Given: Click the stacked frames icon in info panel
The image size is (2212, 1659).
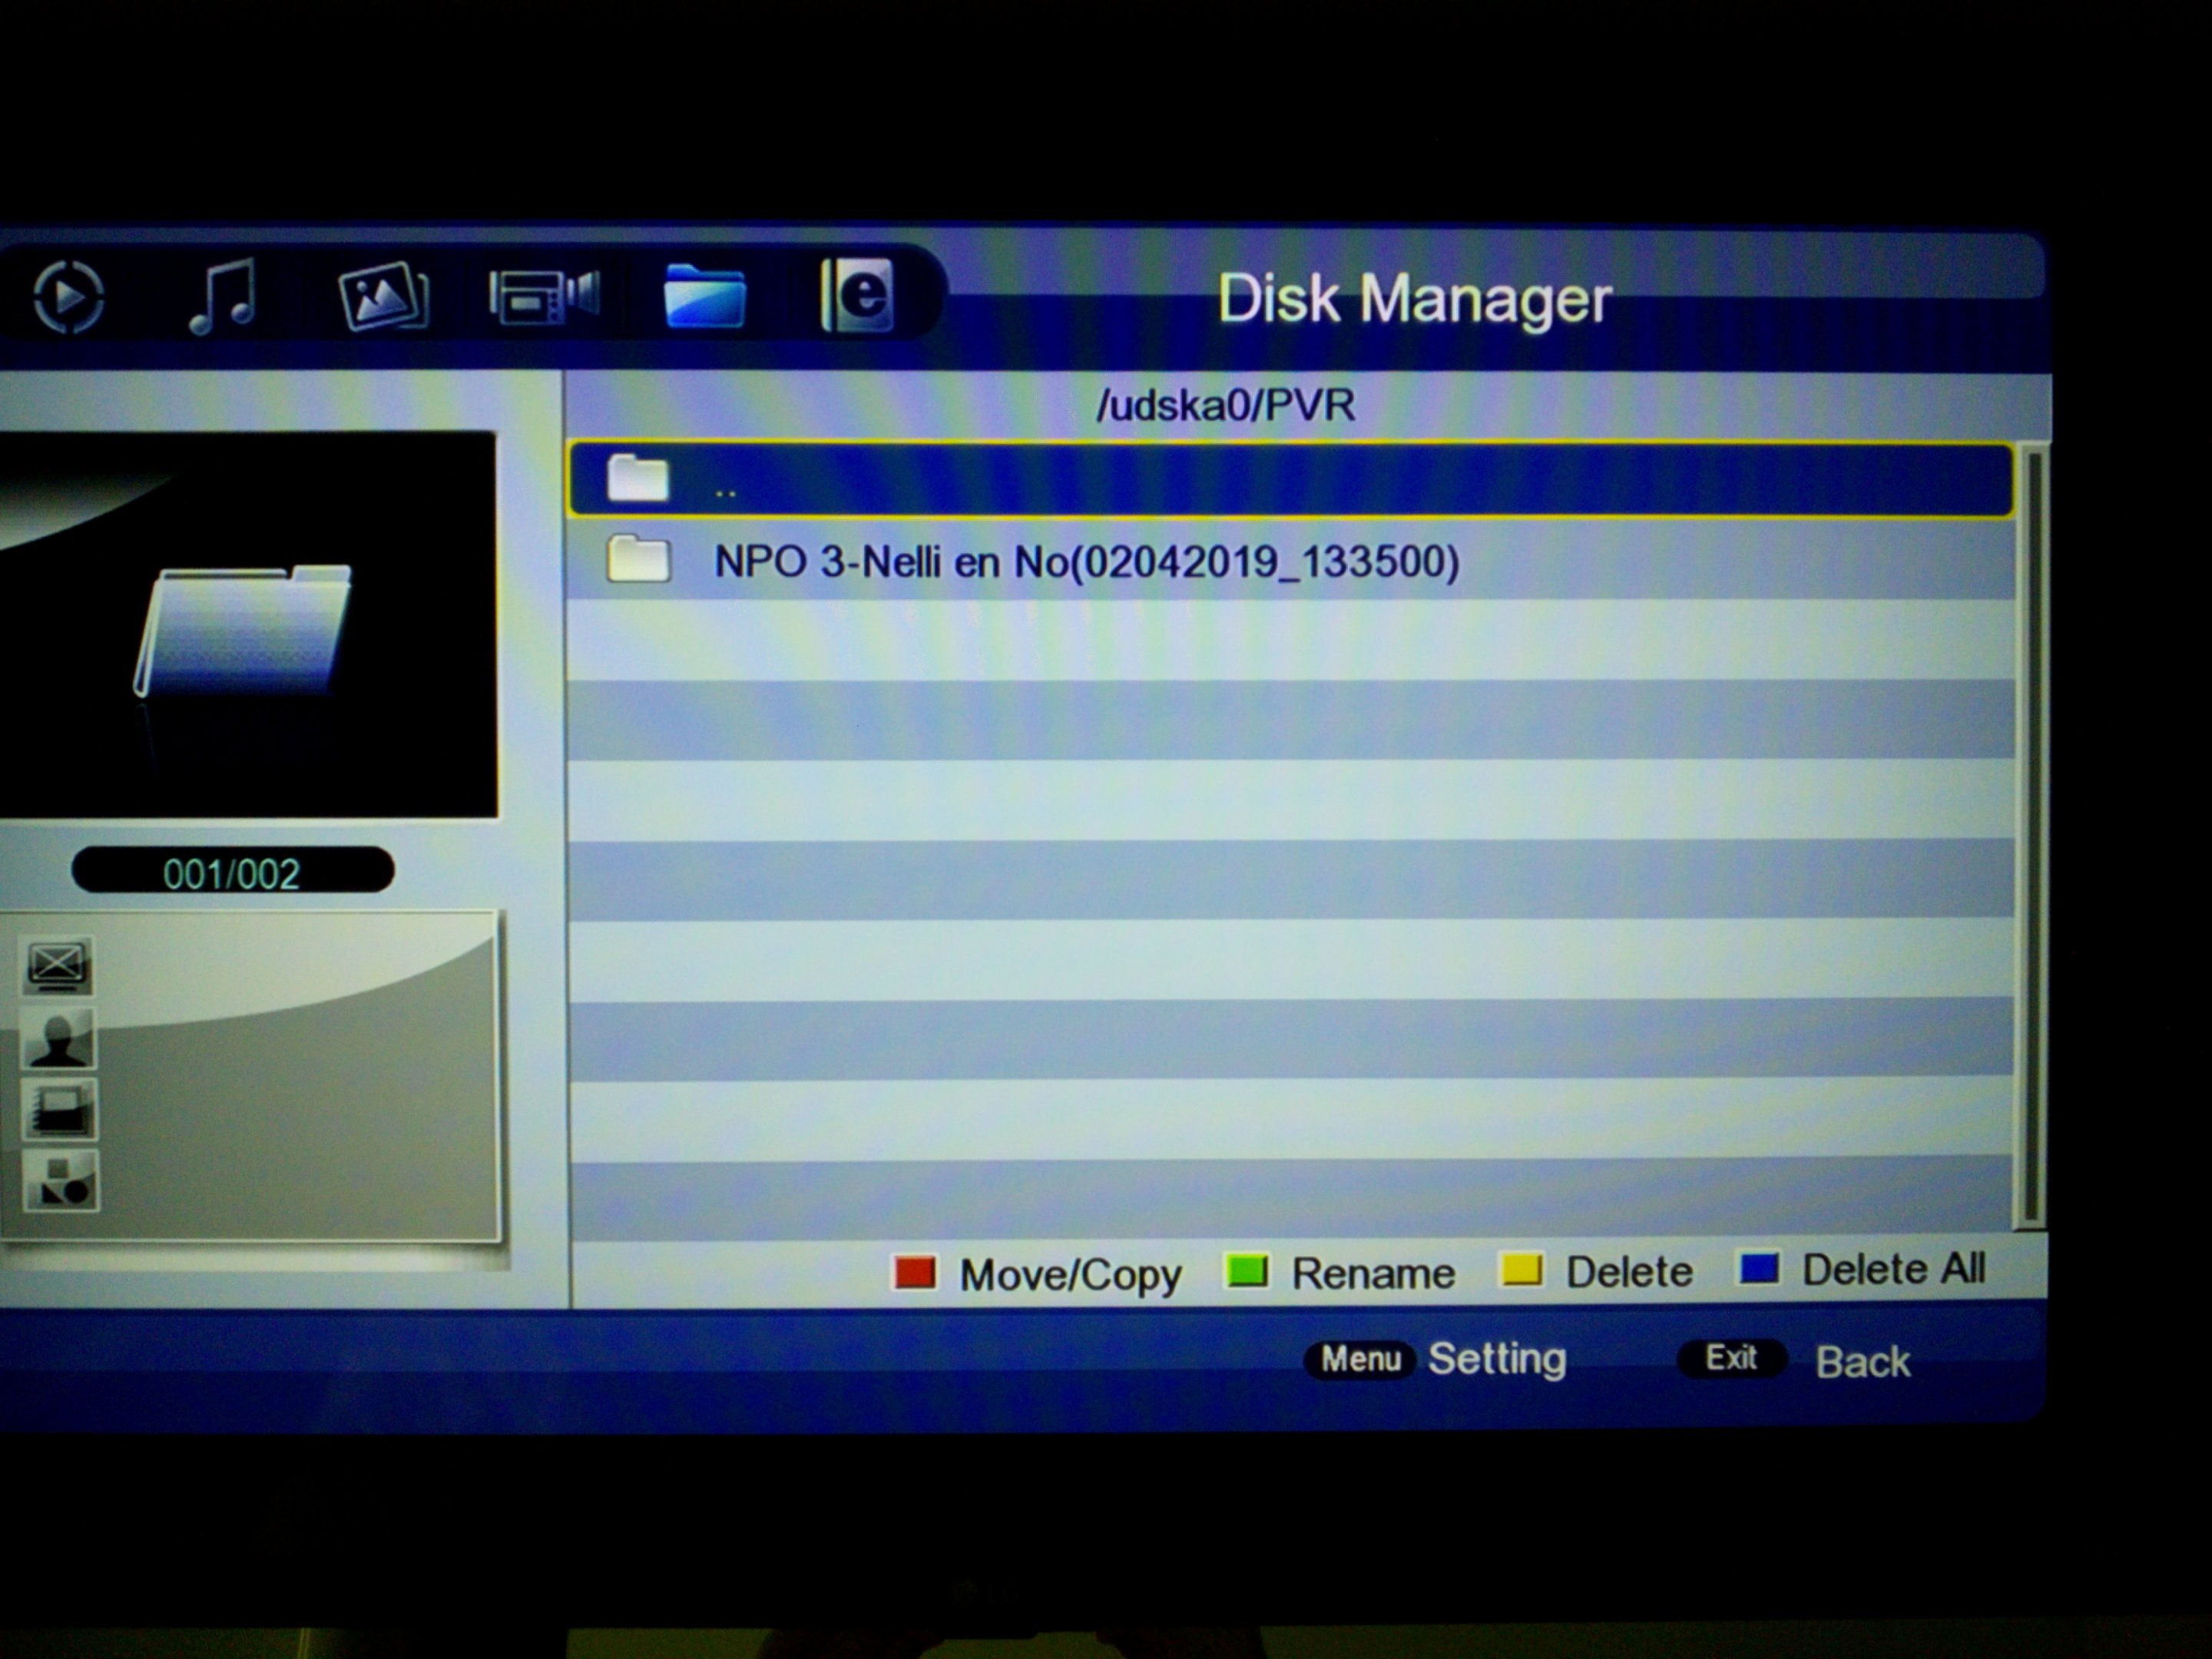Looking at the screenshot, I should tap(59, 1109).
